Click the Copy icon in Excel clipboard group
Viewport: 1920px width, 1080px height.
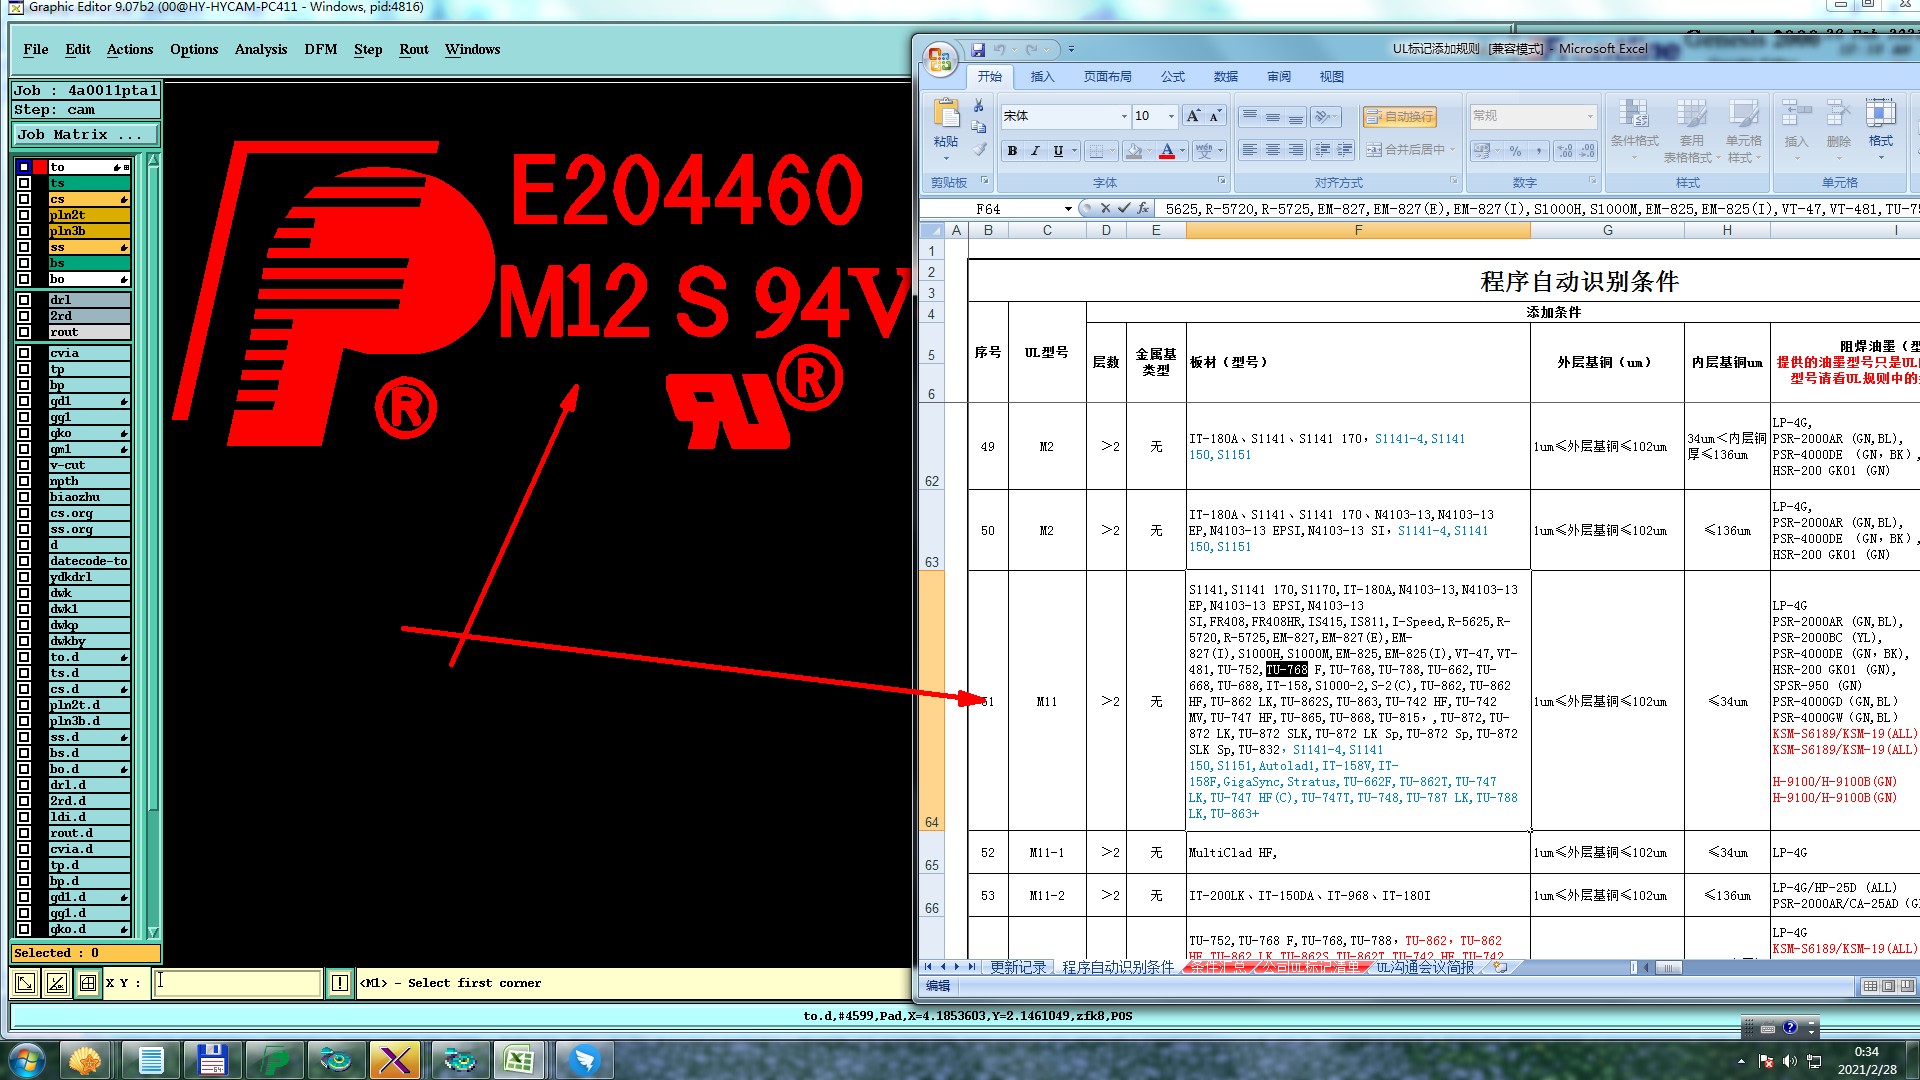pyautogui.click(x=979, y=127)
